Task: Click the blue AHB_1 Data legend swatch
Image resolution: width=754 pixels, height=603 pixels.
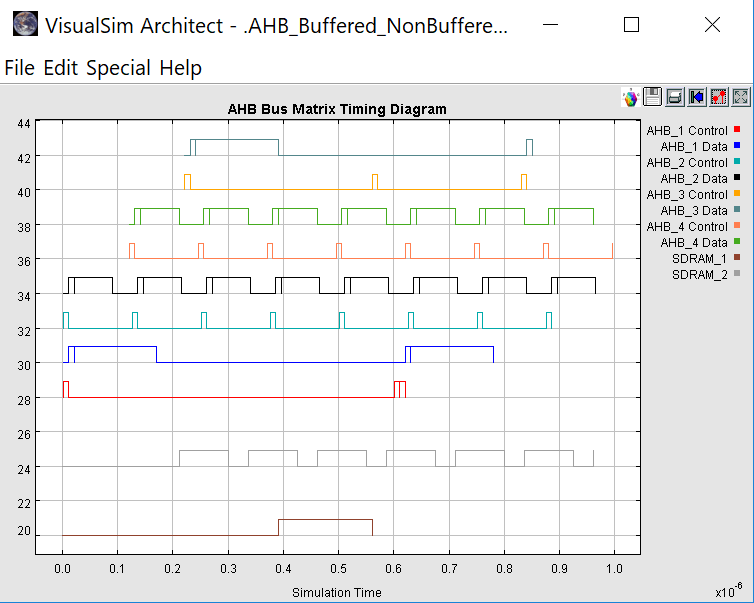Action: pos(737,146)
